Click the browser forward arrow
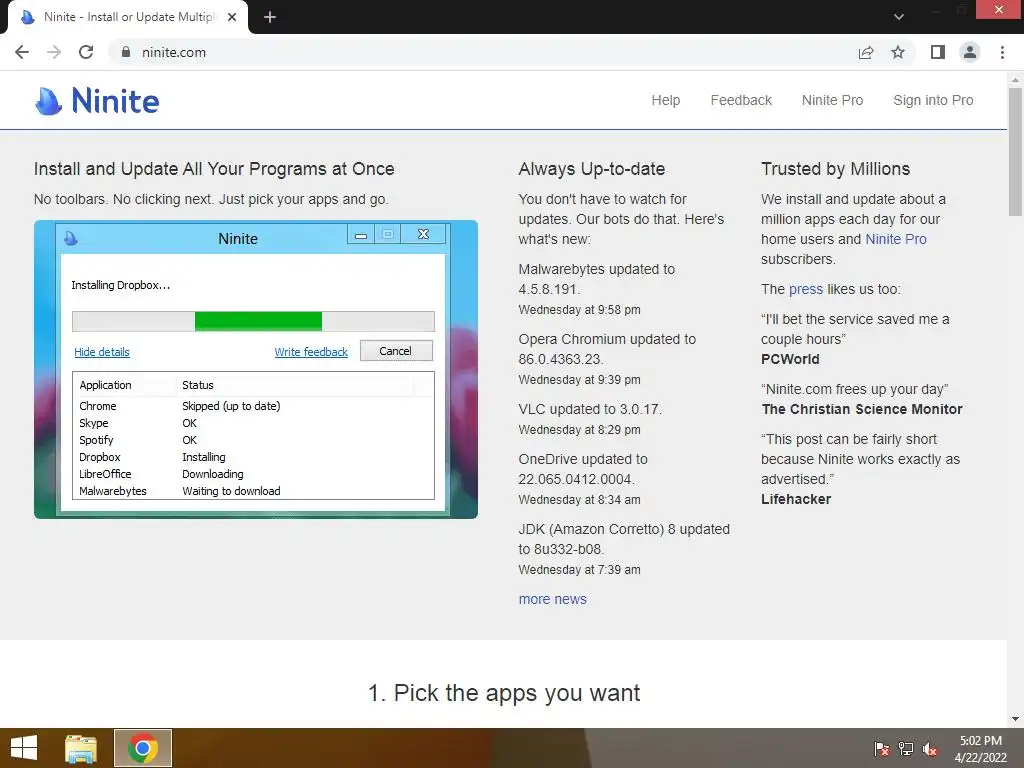The width and height of the screenshot is (1024, 768). [54, 52]
